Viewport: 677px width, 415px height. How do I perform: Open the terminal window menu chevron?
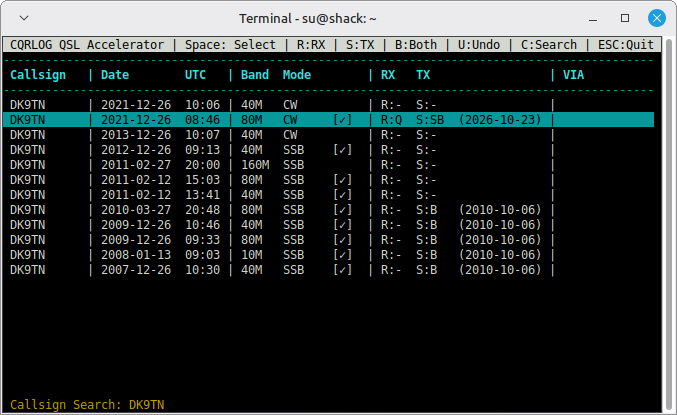[x=24, y=18]
